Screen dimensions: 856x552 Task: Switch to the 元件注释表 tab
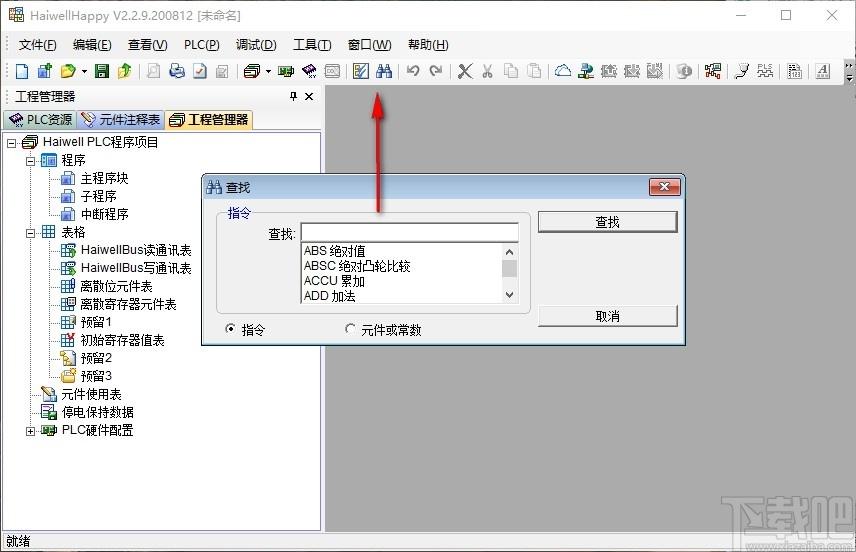coord(121,120)
